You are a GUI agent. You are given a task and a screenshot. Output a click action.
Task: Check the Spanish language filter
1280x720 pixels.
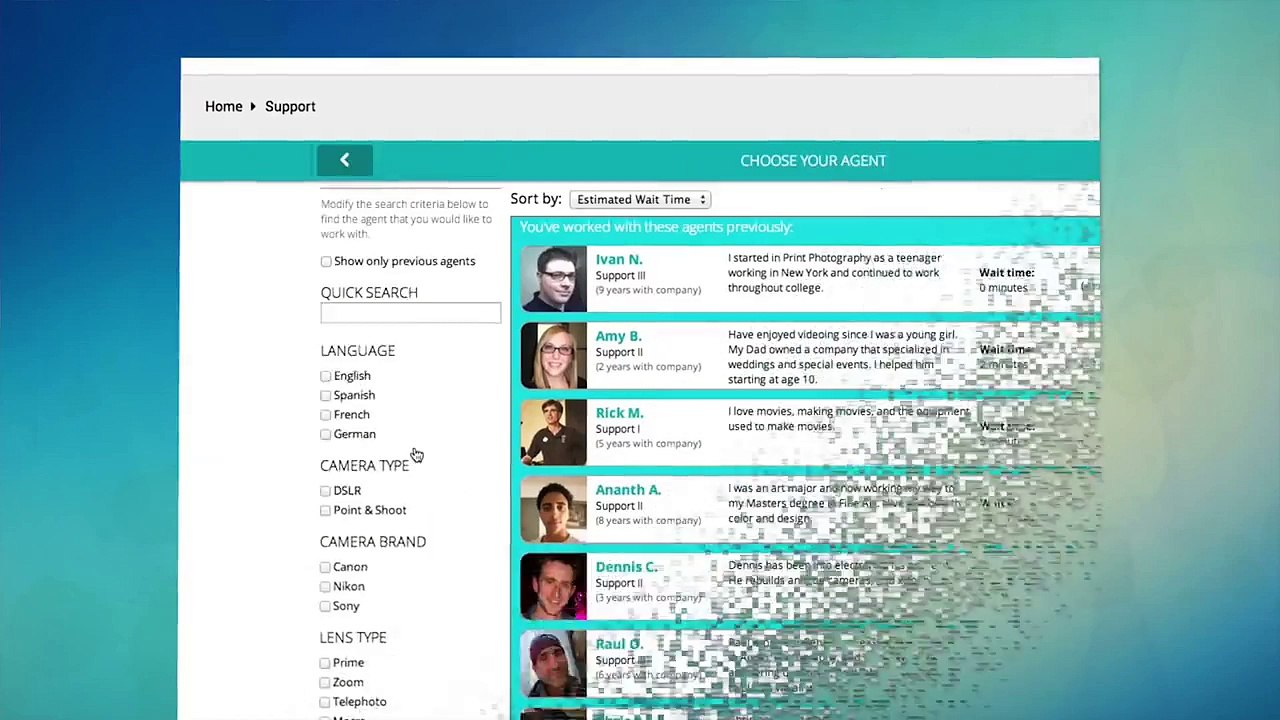(x=326, y=395)
